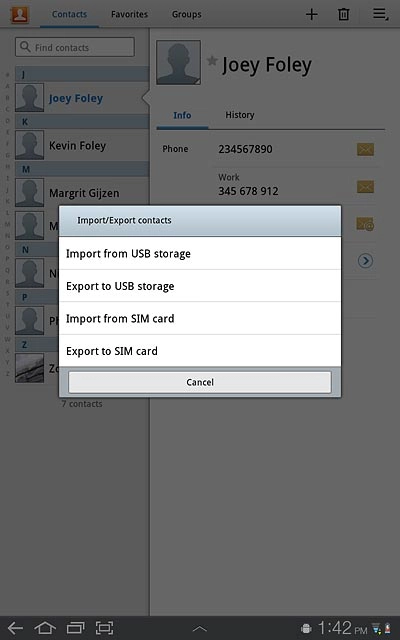This screenshot has width=400, height=640.
Task: Choose Import from SIM card
Action: point(200,318)
